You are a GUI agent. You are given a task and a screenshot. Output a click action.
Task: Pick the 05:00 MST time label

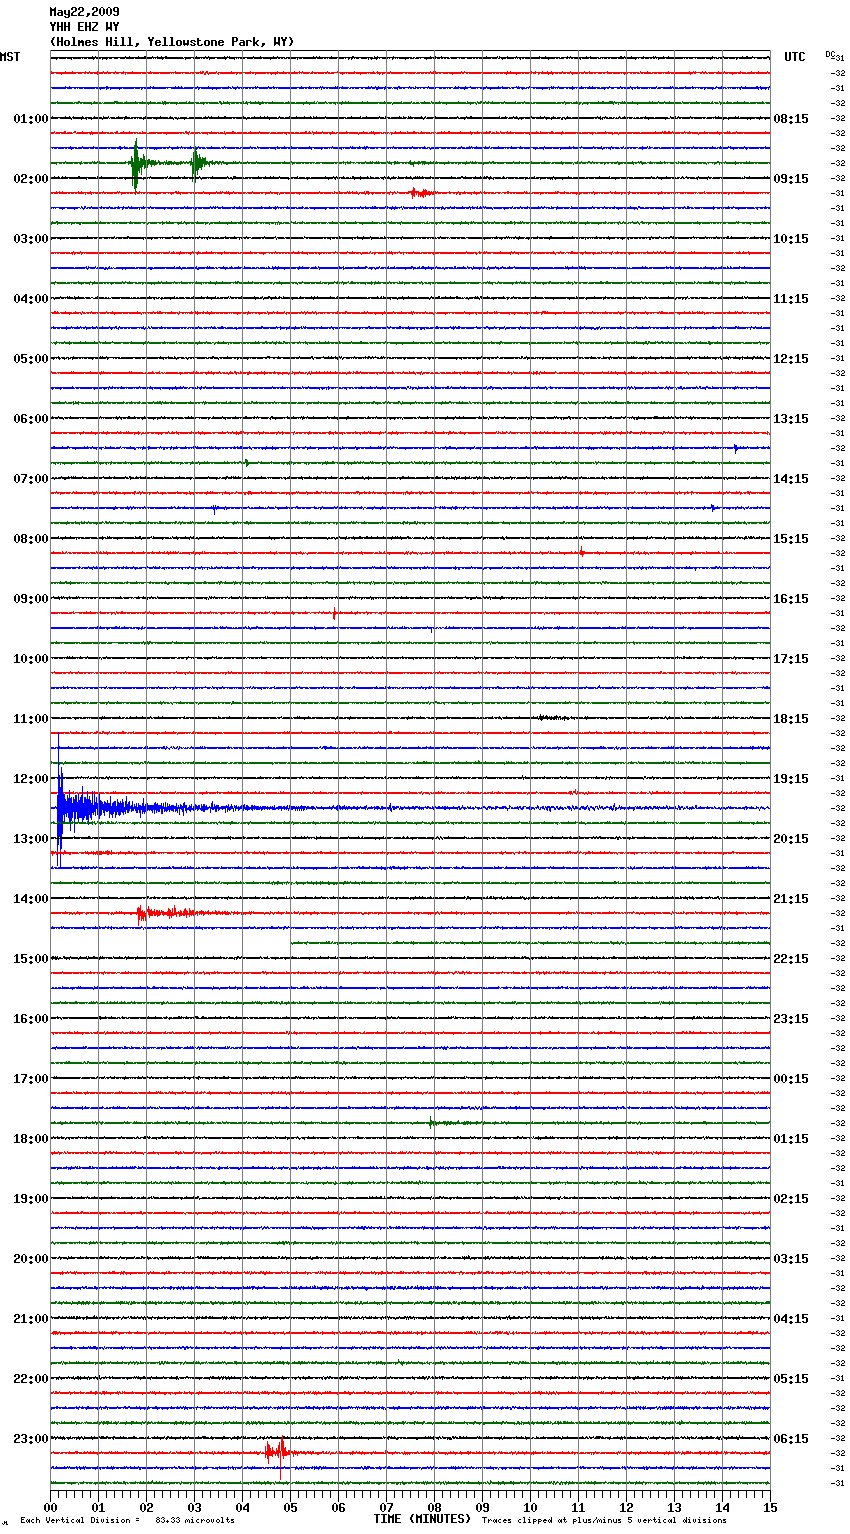[x=31, y=359]
